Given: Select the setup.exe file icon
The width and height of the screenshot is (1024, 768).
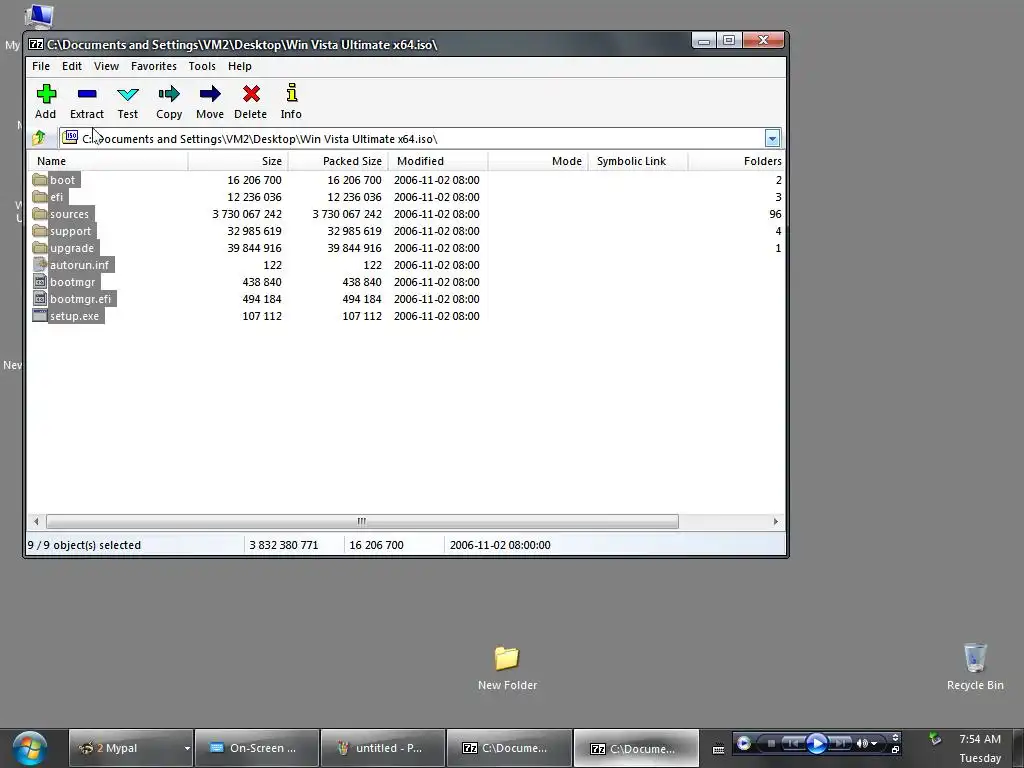Looking at the screenshot, I should click(40, 315).
